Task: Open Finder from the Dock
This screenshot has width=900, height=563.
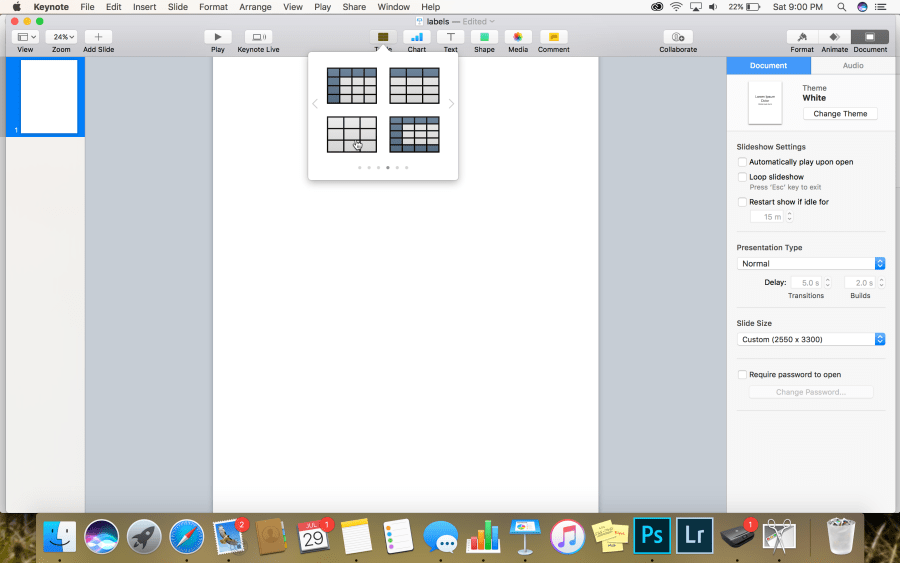Action: (x=59, y=537)
